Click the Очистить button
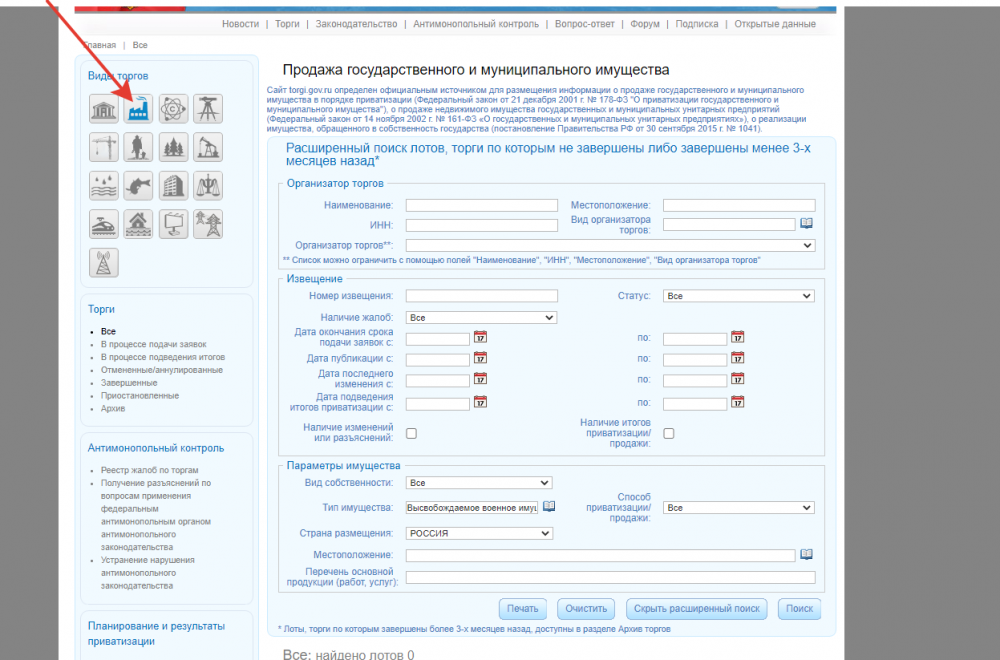This screenshot has width=1000, height=660. coord(586,608)
